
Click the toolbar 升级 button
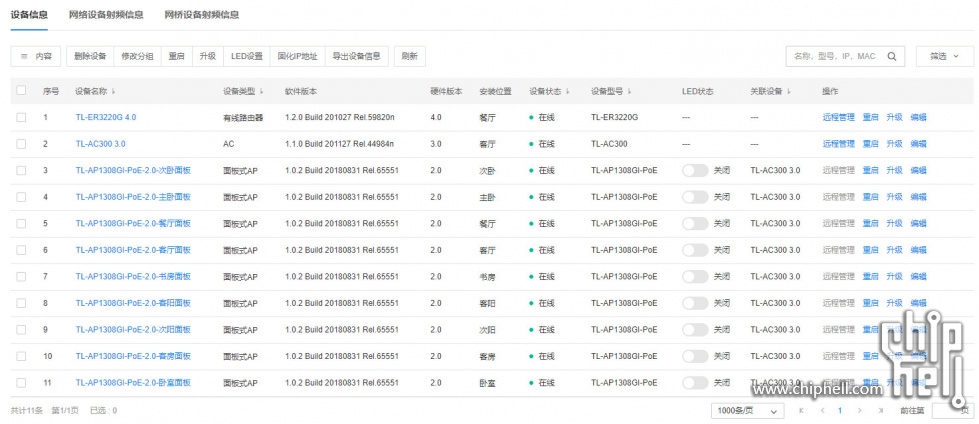(207, 56)
